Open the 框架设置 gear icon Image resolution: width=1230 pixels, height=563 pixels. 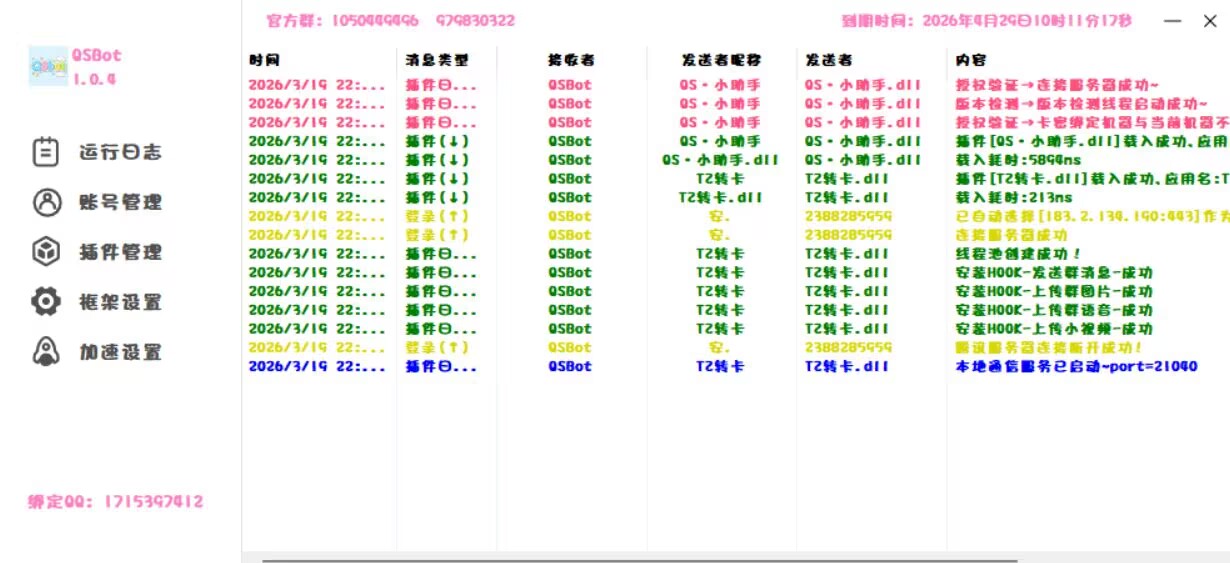pos(47,302)
